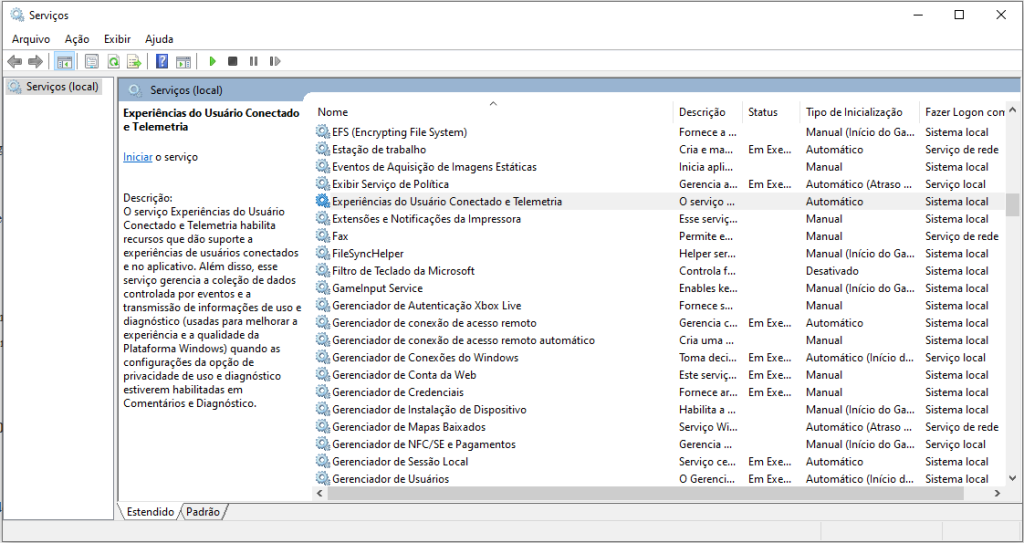Select Serviços (local) in the left tree
The image size is (1024, 543).
point(63,86)
